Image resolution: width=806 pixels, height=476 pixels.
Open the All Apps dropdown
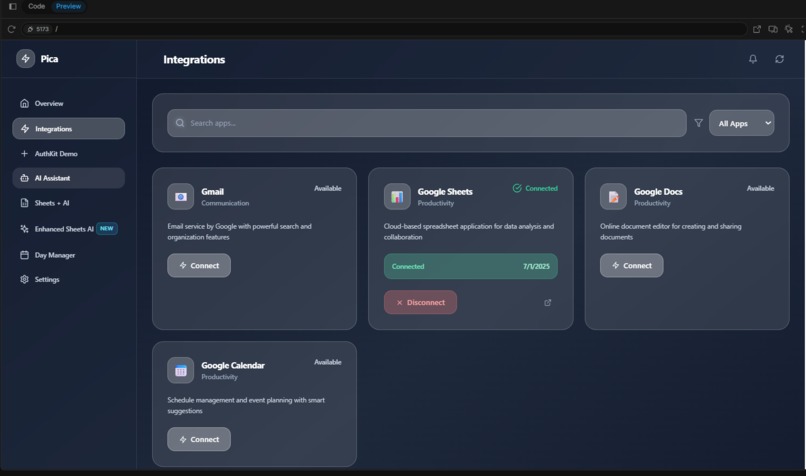(x=741, y=123)
